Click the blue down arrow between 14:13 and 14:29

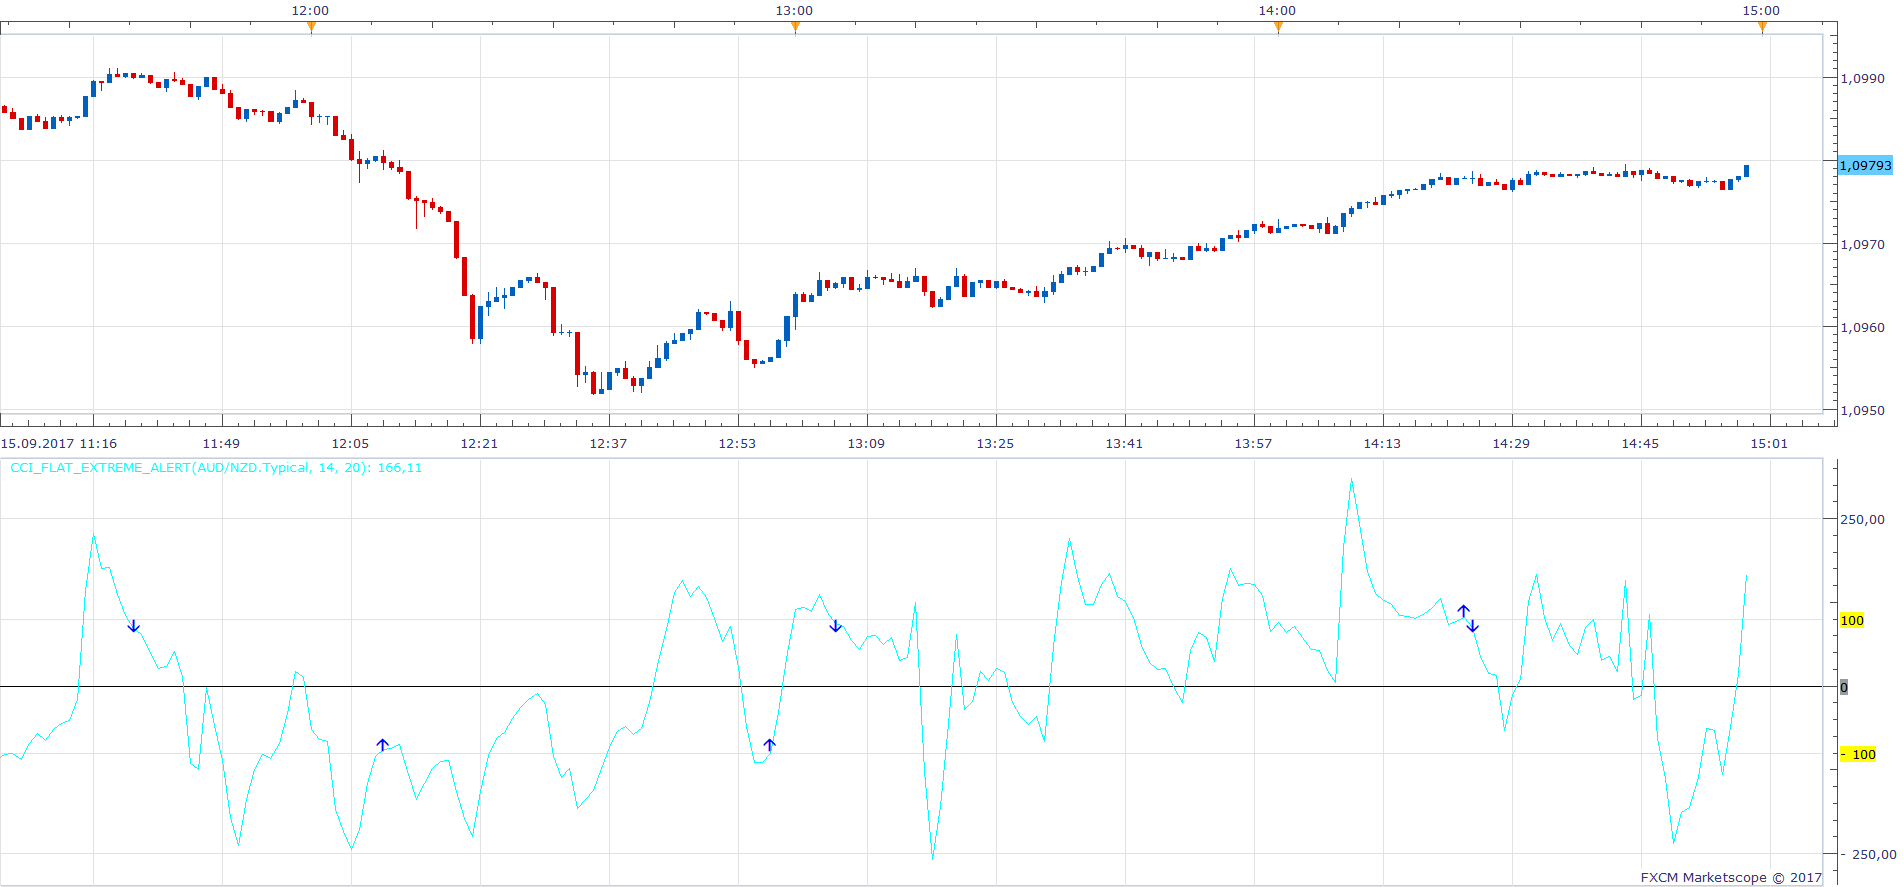[x=1472, y=626]
